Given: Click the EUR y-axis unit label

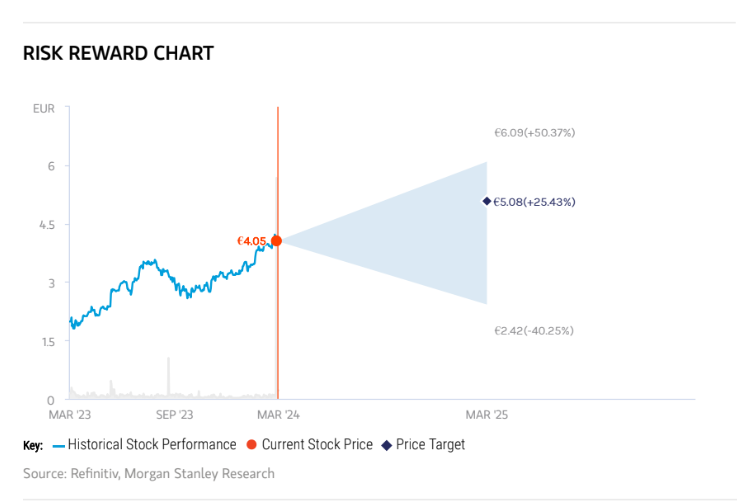Looking at the screenshot, I should tap(44, 107).
